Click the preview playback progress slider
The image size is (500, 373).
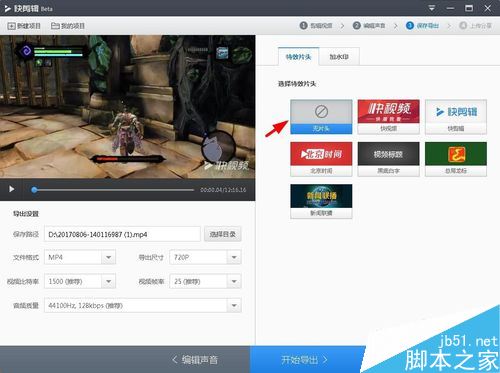tap(114, 190)
